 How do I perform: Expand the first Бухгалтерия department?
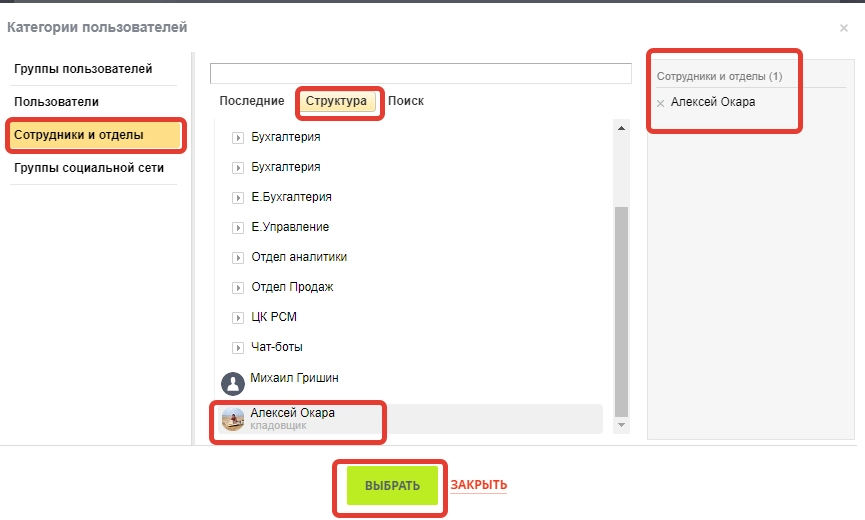click(238, 137)
